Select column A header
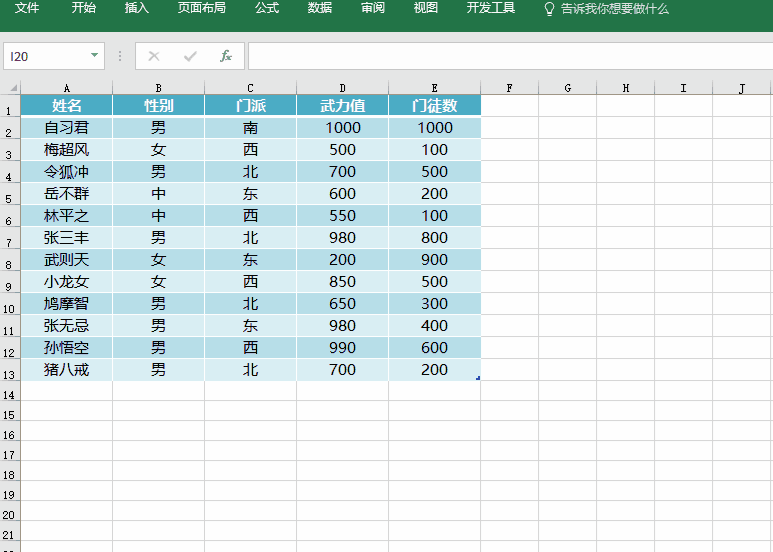This screenshot has height=552, width=773. pos(67,88)
